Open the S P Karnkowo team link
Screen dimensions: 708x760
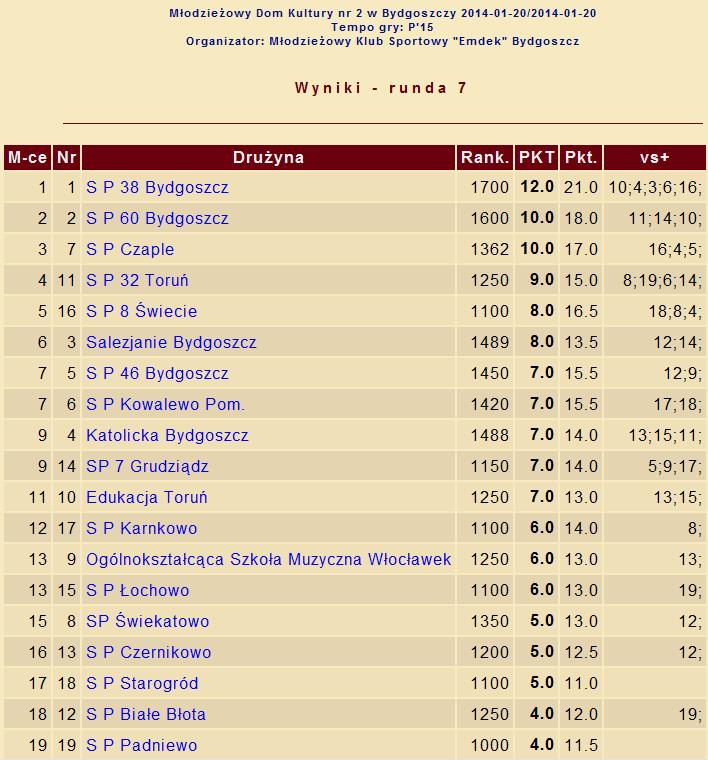point(142,528)
